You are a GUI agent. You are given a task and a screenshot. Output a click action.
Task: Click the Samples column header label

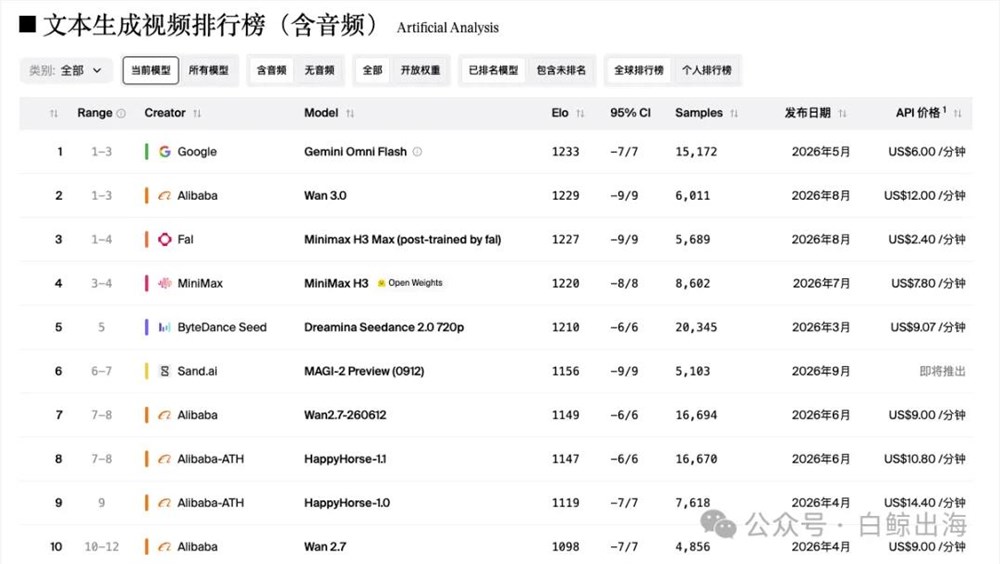point(699,113)
